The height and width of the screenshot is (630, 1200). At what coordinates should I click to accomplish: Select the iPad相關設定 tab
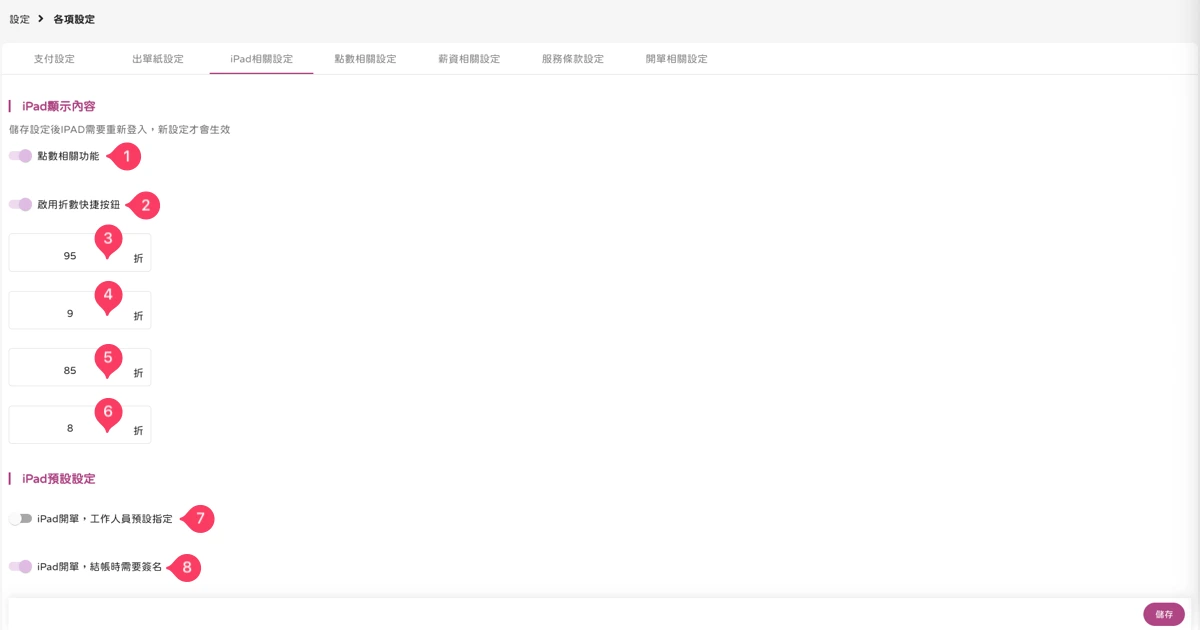261,59
